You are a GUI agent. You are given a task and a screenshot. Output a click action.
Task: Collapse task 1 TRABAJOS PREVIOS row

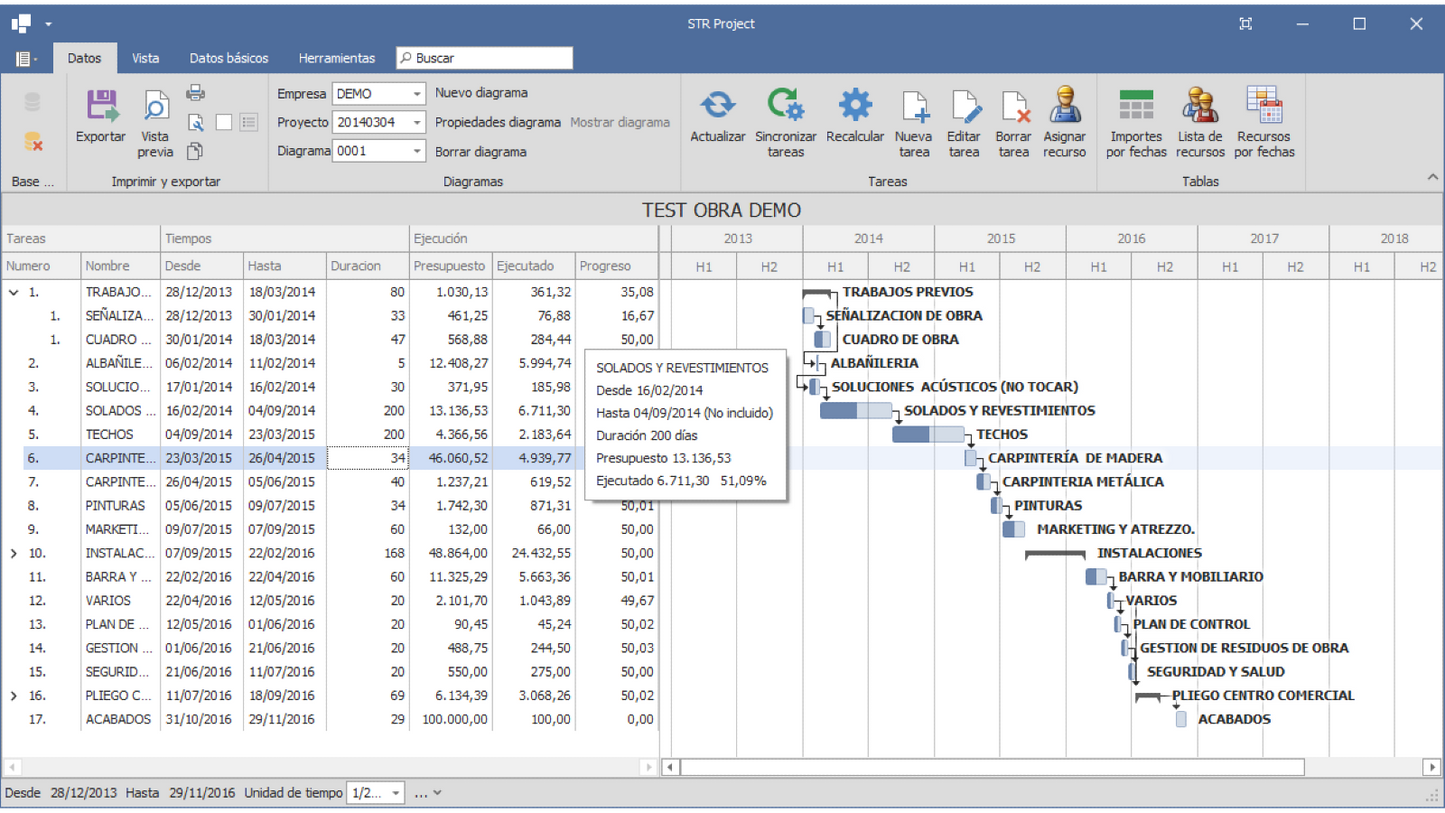[14, 292]
